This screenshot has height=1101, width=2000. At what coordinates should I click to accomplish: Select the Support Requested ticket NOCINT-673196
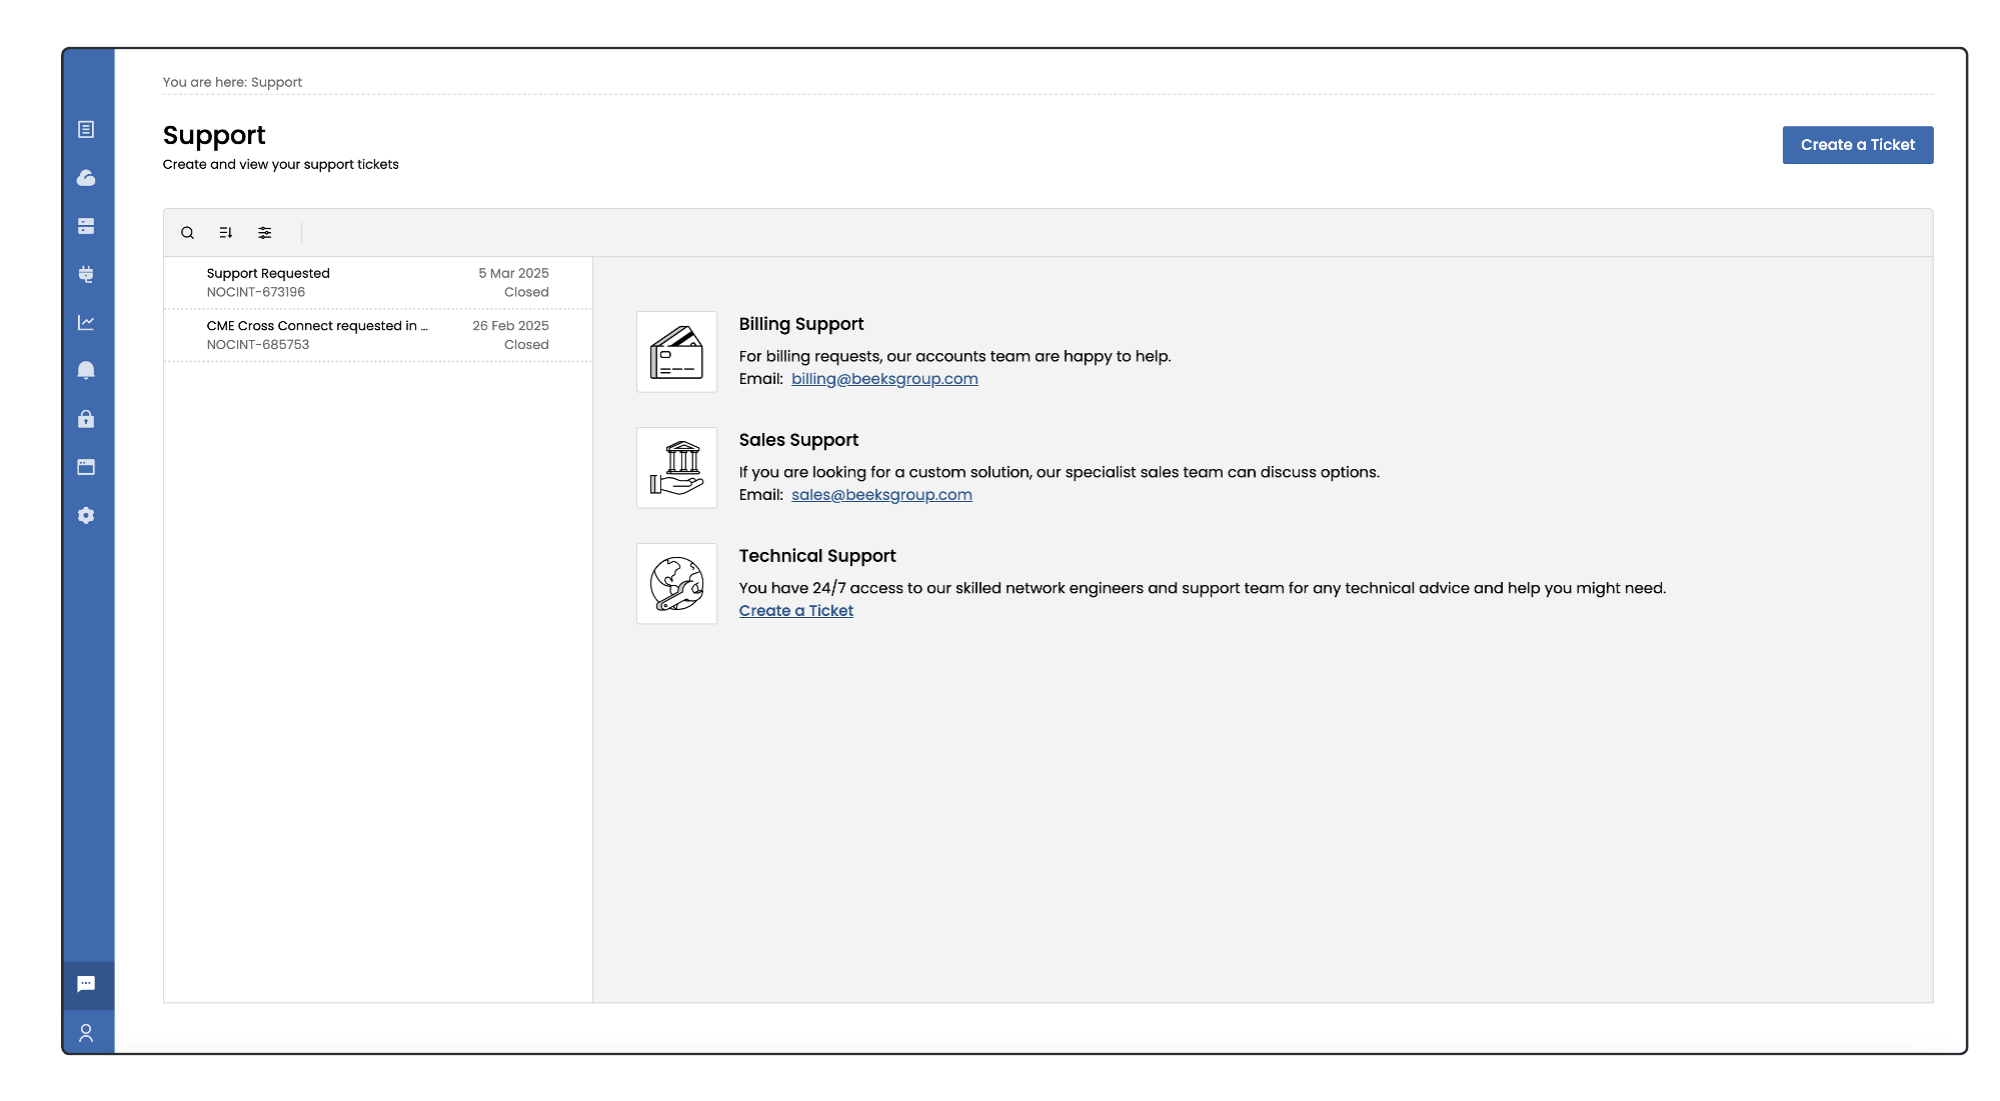click(377, 283)
